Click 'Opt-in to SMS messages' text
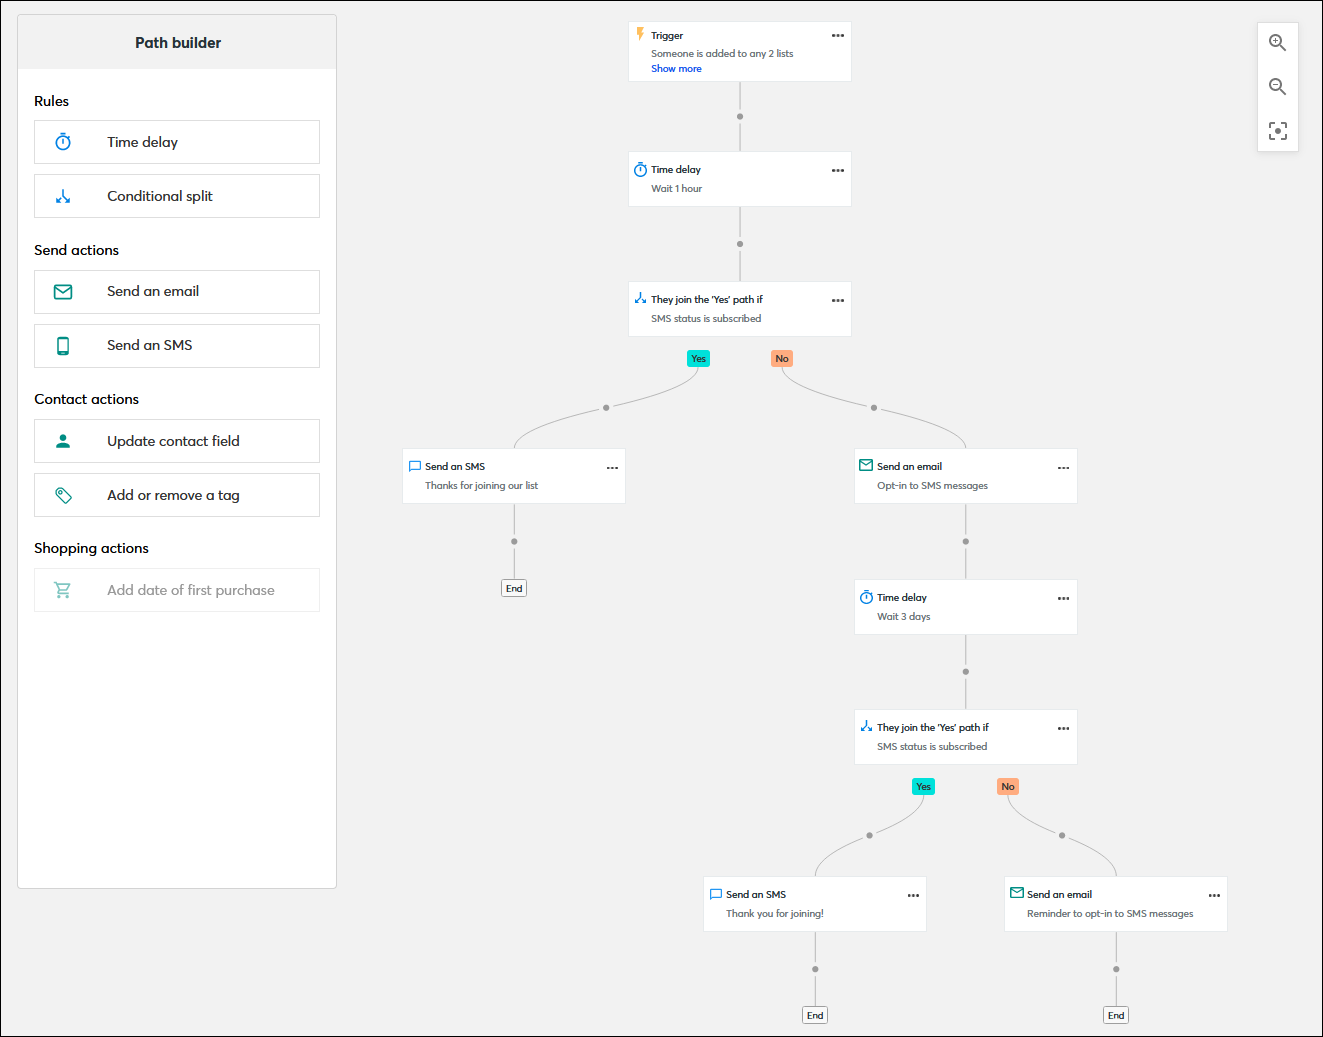The height and width of the screenshot is (1037, 1323). pos(932,486)
